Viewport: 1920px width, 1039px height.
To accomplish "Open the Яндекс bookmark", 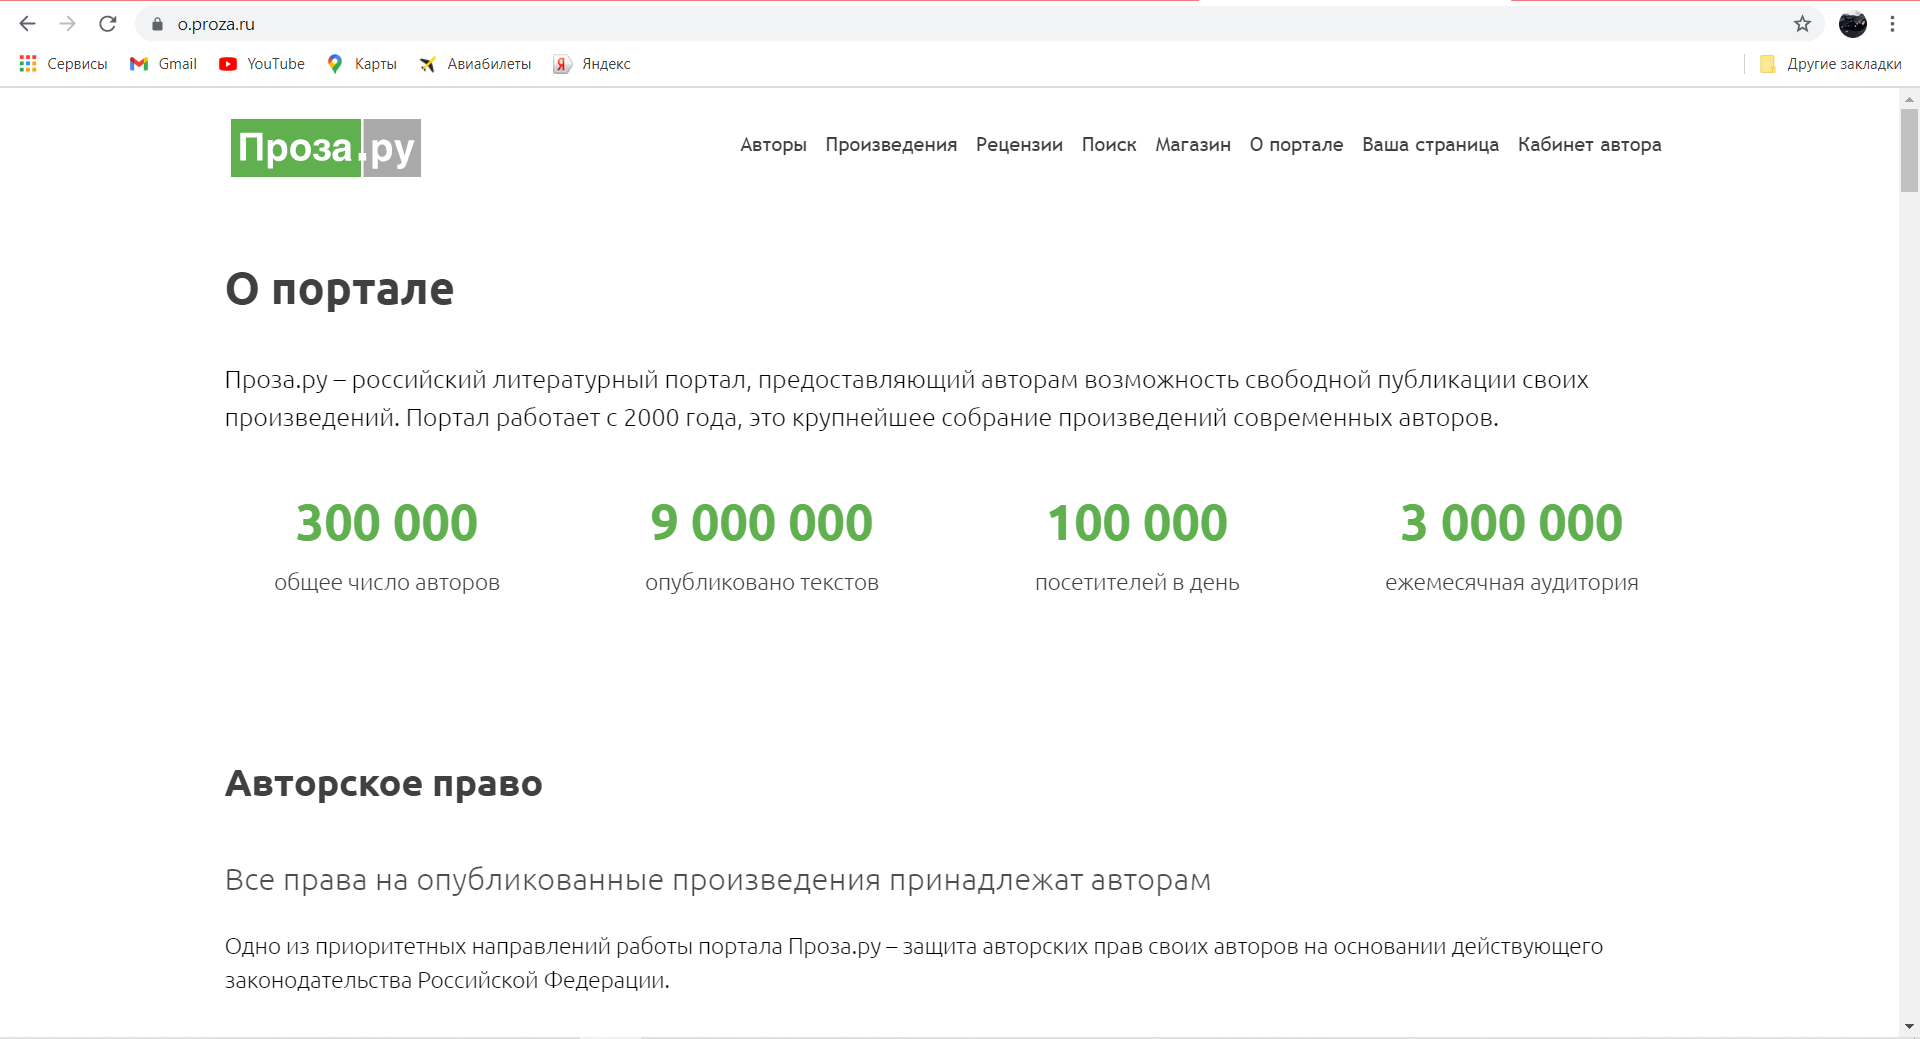I will pos(592,64).
